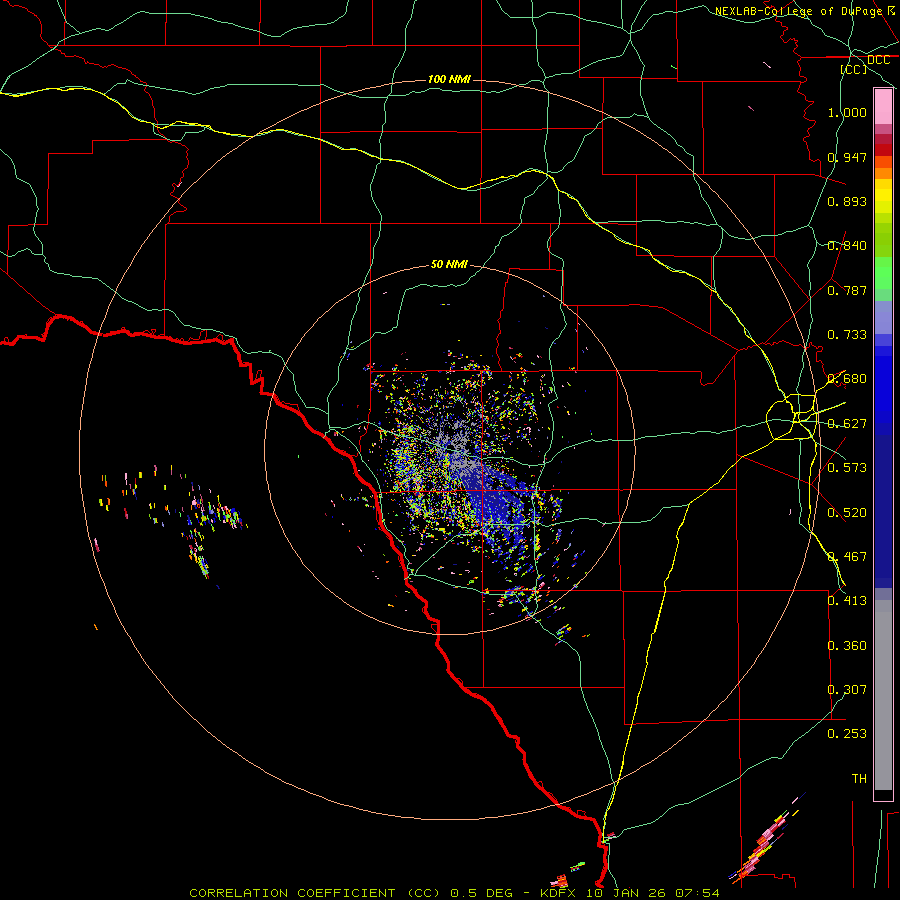Click the 0.307 legend value
Image resolution: width=900 pixels, height=900 pixels.
pos(847,690)
